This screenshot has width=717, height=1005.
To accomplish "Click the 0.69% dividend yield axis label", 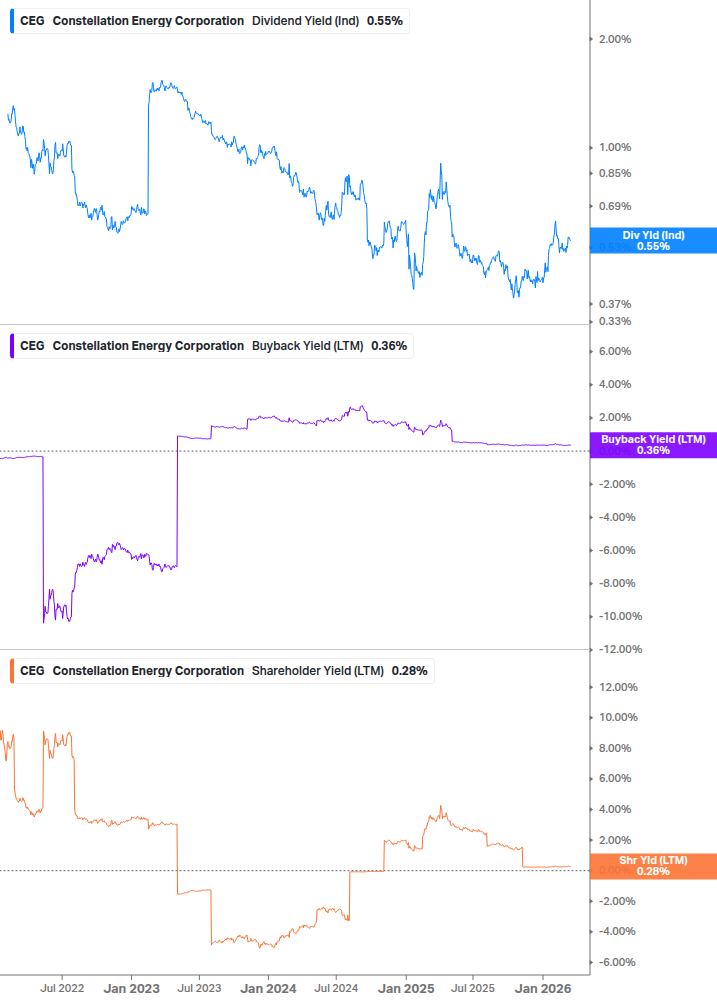I will 615,206.
